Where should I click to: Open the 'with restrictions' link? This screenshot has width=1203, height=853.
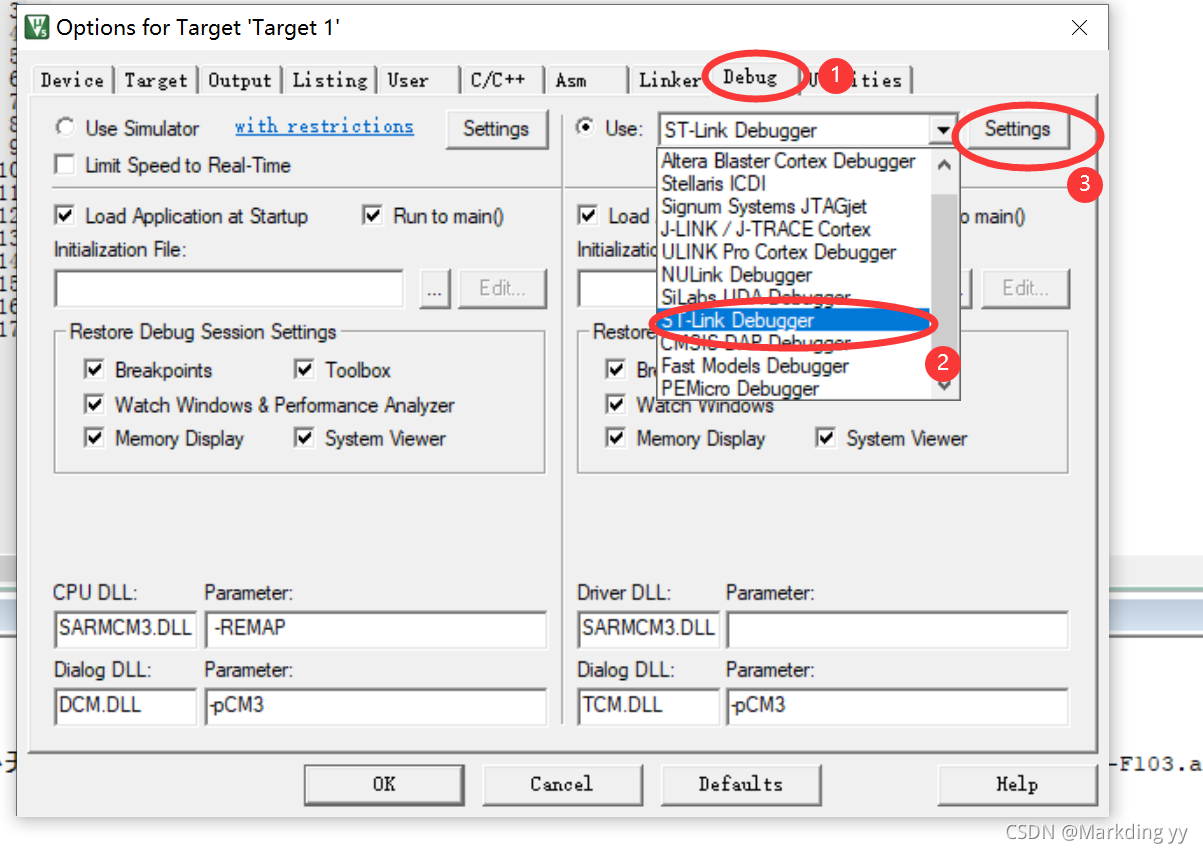[x=324, y=126]
